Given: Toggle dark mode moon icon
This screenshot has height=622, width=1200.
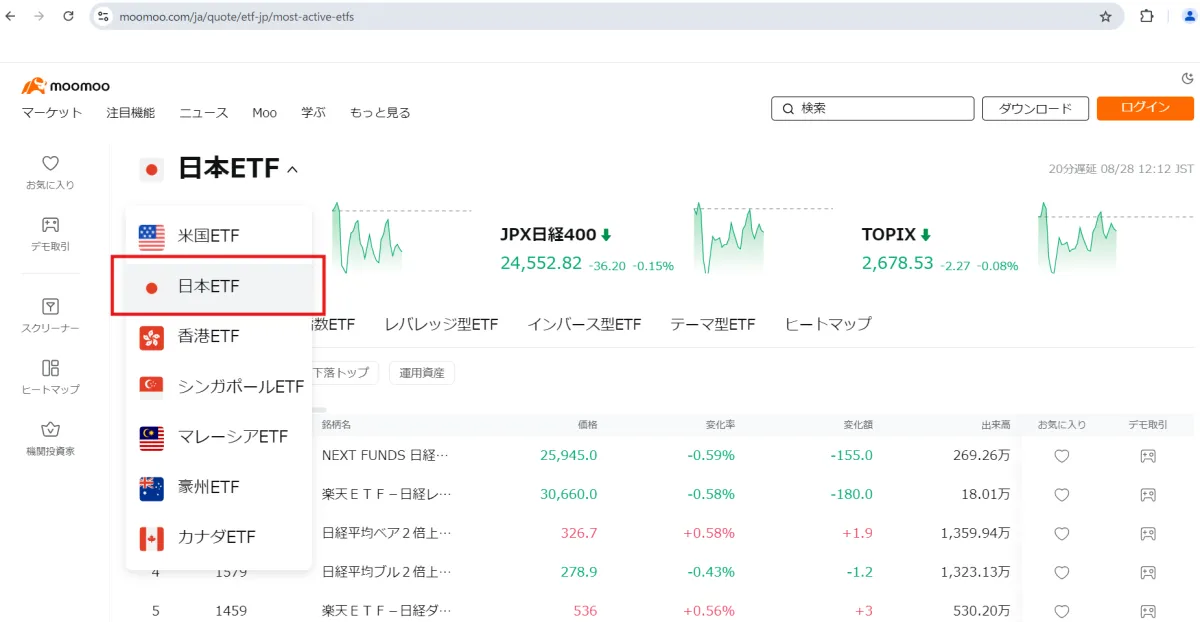Looking at the screenshot, I should click(x=1187, y=79).
